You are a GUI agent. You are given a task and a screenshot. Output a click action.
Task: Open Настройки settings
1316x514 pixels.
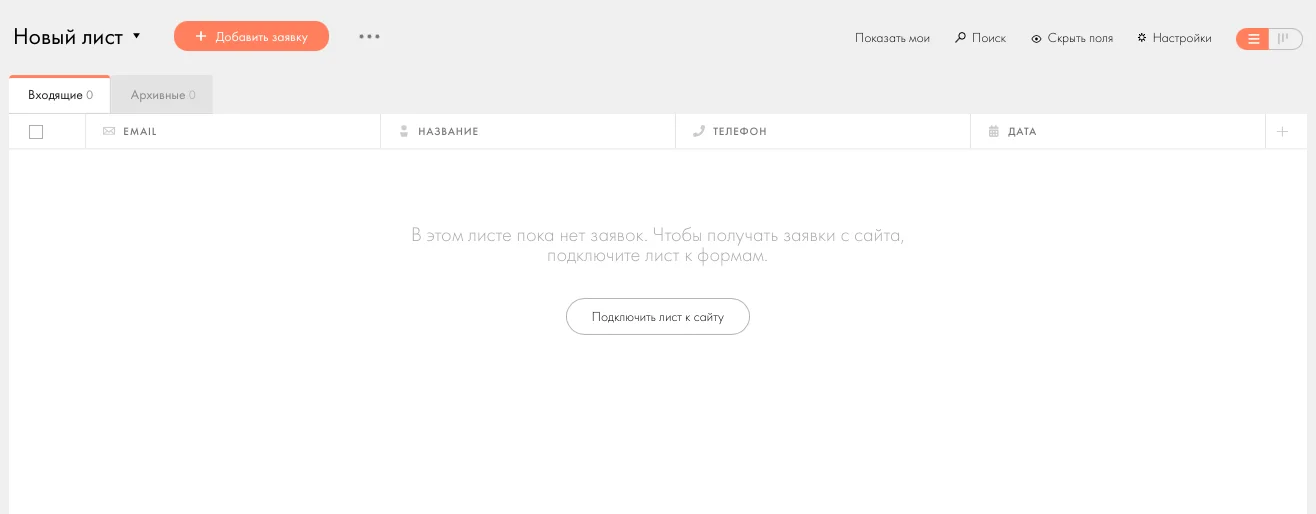click(x=1174, y=38)
